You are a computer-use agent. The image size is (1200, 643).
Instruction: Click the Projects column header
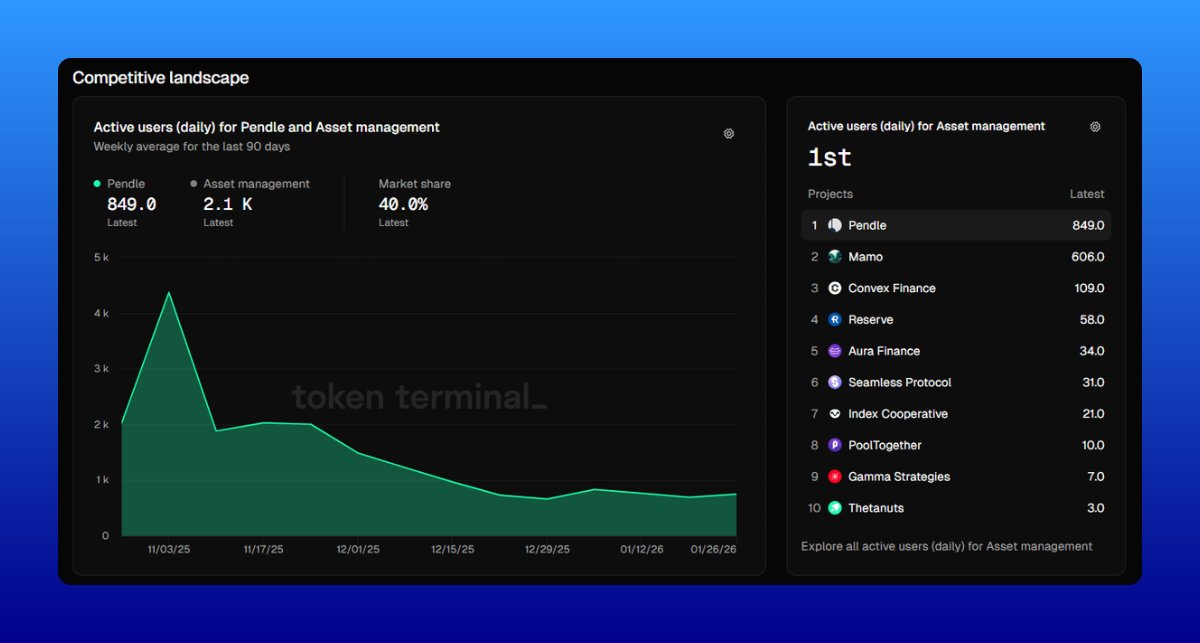(830, 194)
